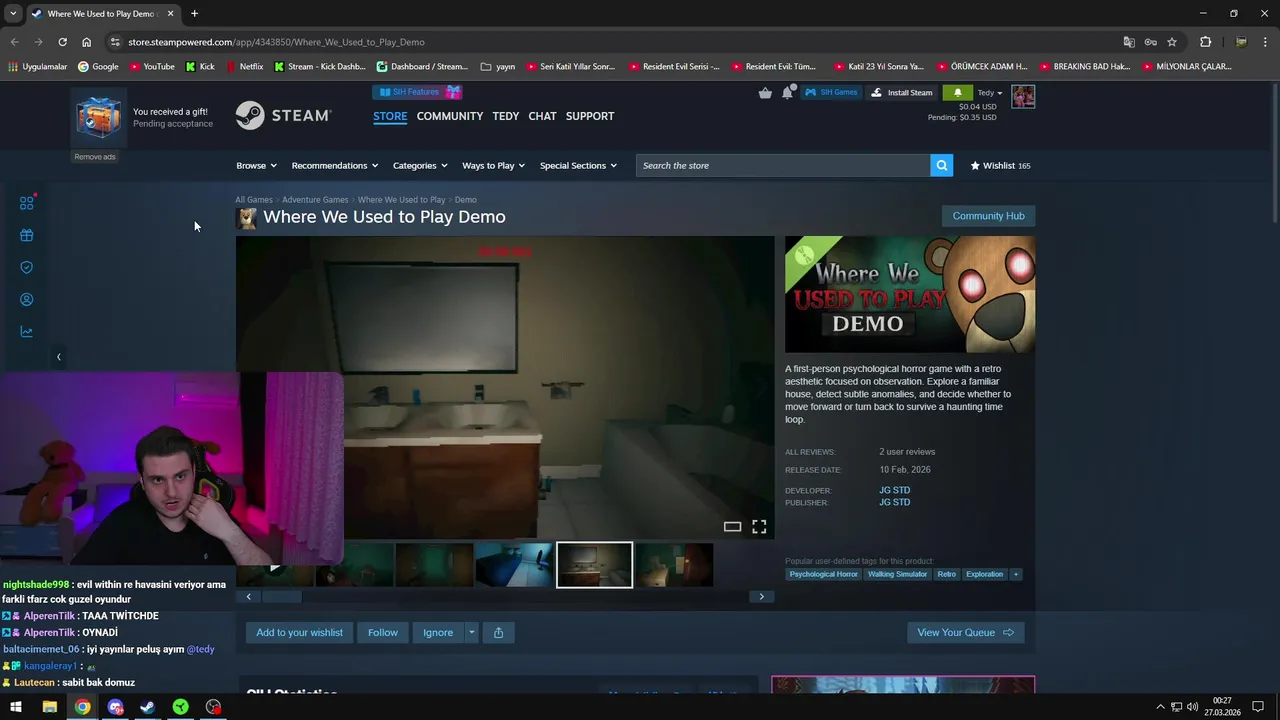The height and width of the screenshot is (720, 1280).
Task: Click the All Games breadcrumb
Action: (x=254, y=200)
